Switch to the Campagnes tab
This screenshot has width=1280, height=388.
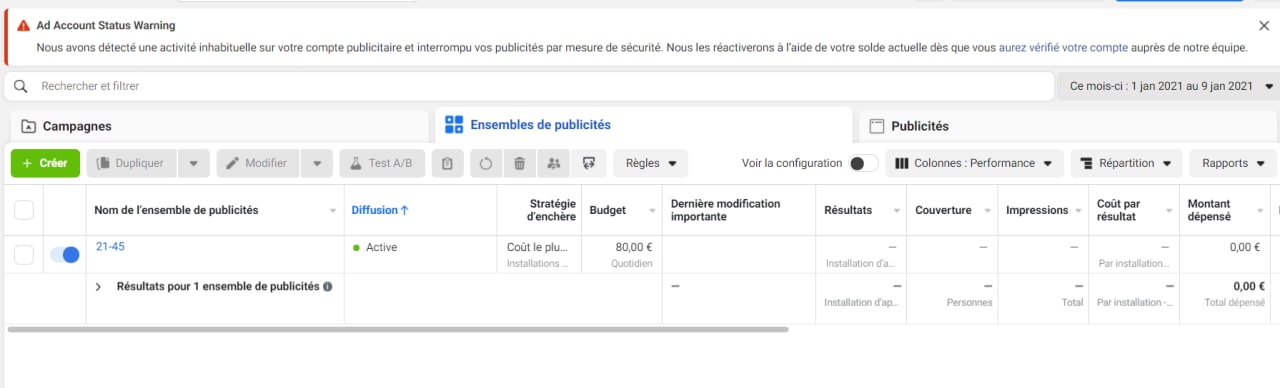coord(220,126)
